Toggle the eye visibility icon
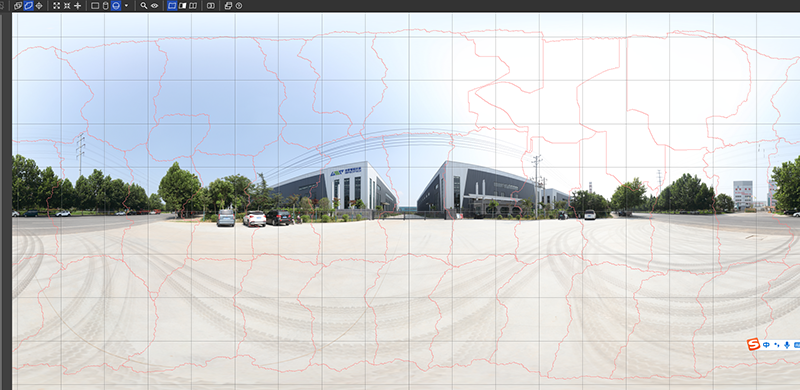 tap(154, 6)
